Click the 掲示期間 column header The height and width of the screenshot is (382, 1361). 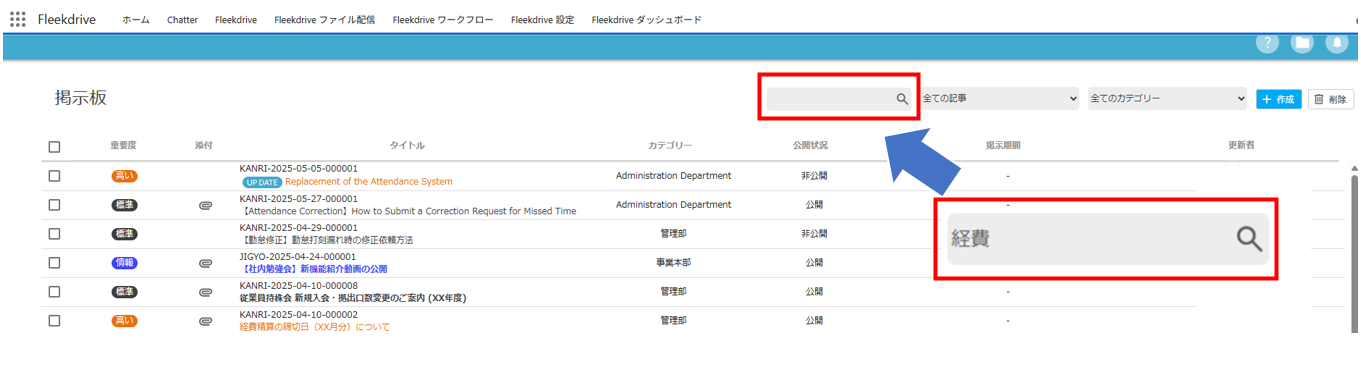coord(1003,146)
